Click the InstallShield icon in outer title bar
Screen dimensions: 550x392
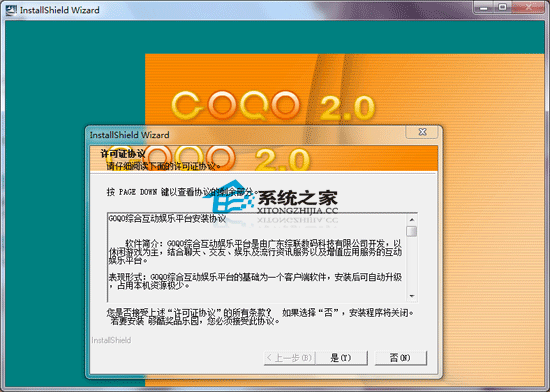pos(11,10)
